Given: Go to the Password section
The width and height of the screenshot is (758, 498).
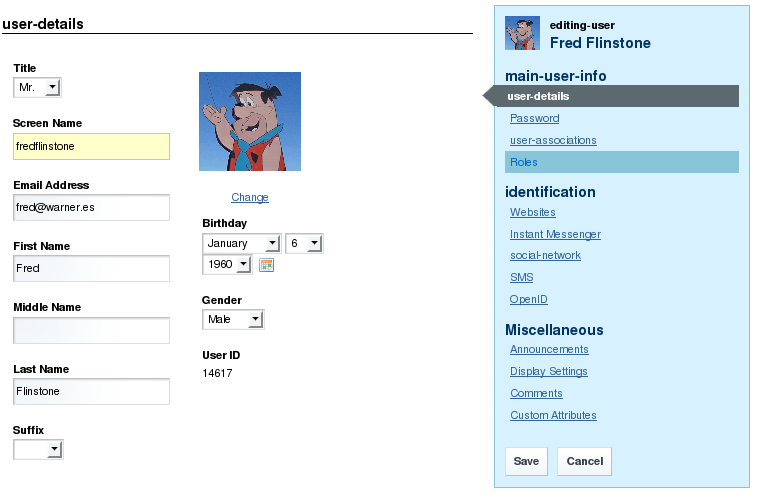Looking at the screenshot, I should click(534, 118).
